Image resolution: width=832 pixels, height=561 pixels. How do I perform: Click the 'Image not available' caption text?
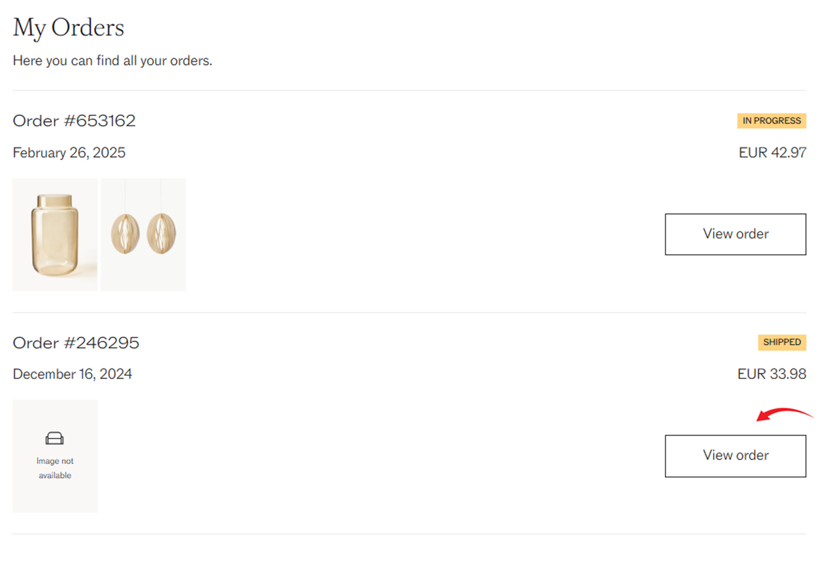(55, 468)
